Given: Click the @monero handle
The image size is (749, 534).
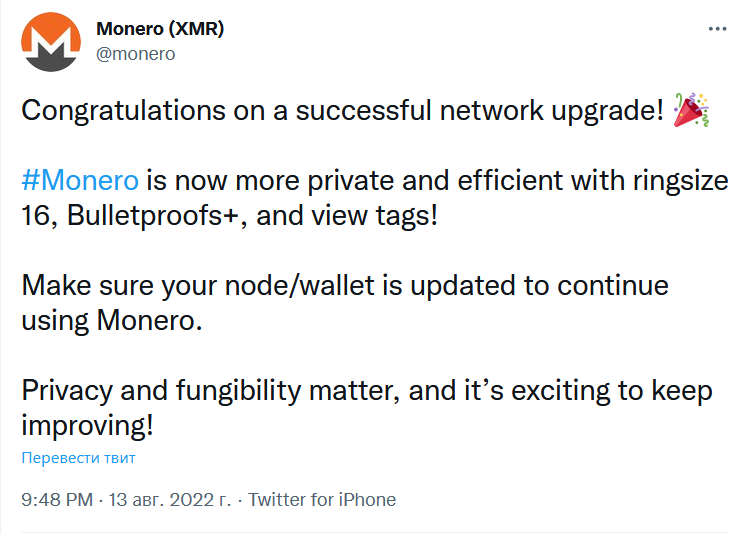Looking at the screenshot, I should [135, 54].
